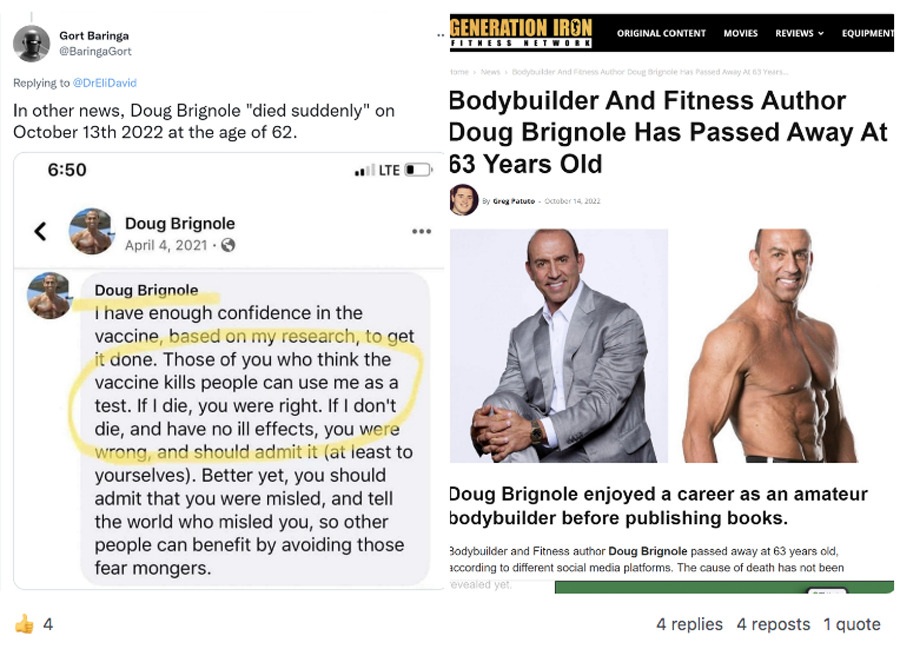Open the 1 quote link
Screen dimensions: 900x649
[852, 624]
